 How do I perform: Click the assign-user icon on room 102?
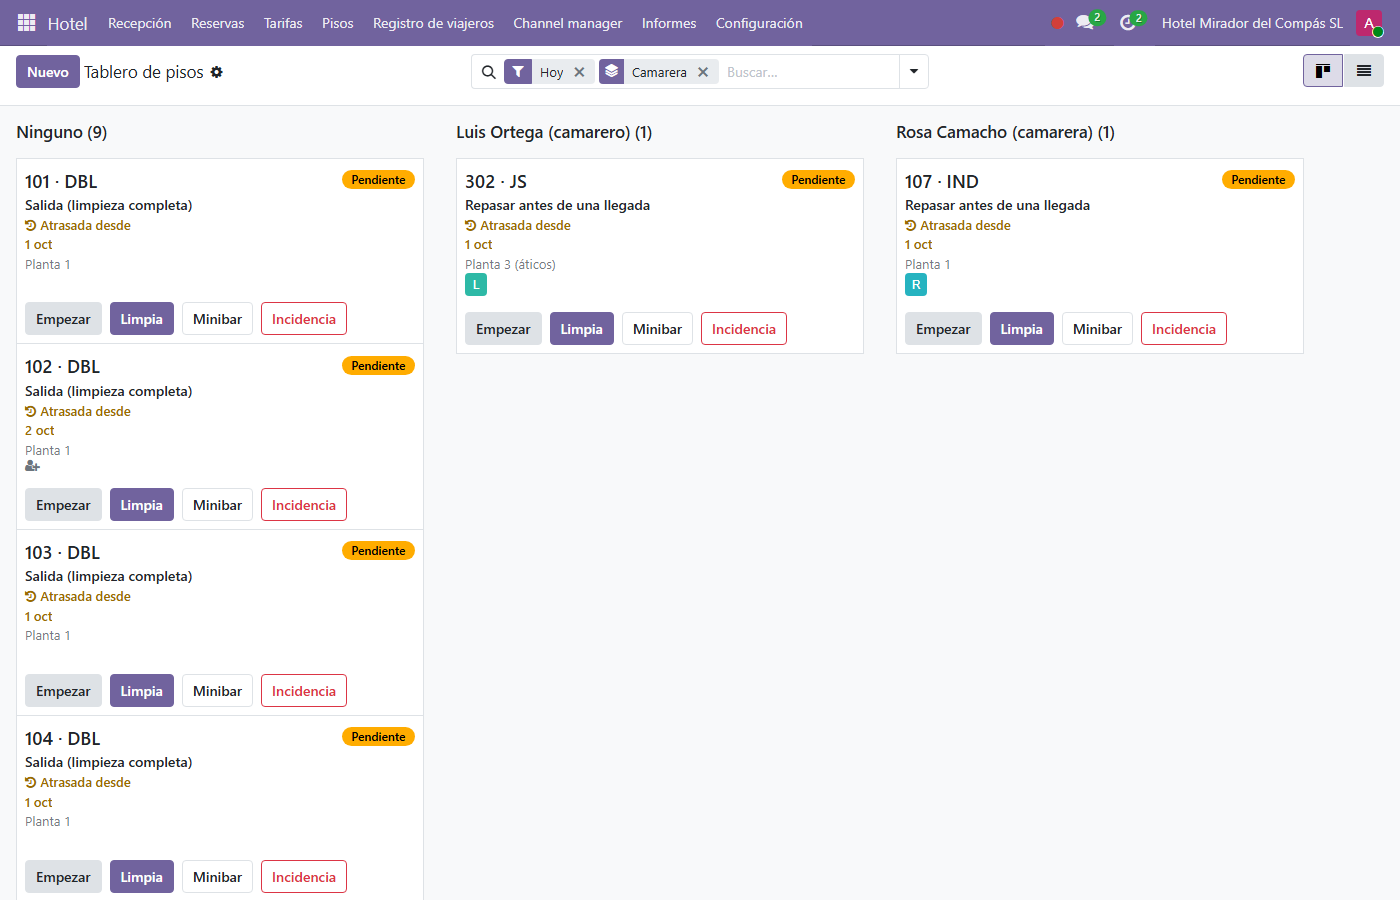[x=32, y=466]
